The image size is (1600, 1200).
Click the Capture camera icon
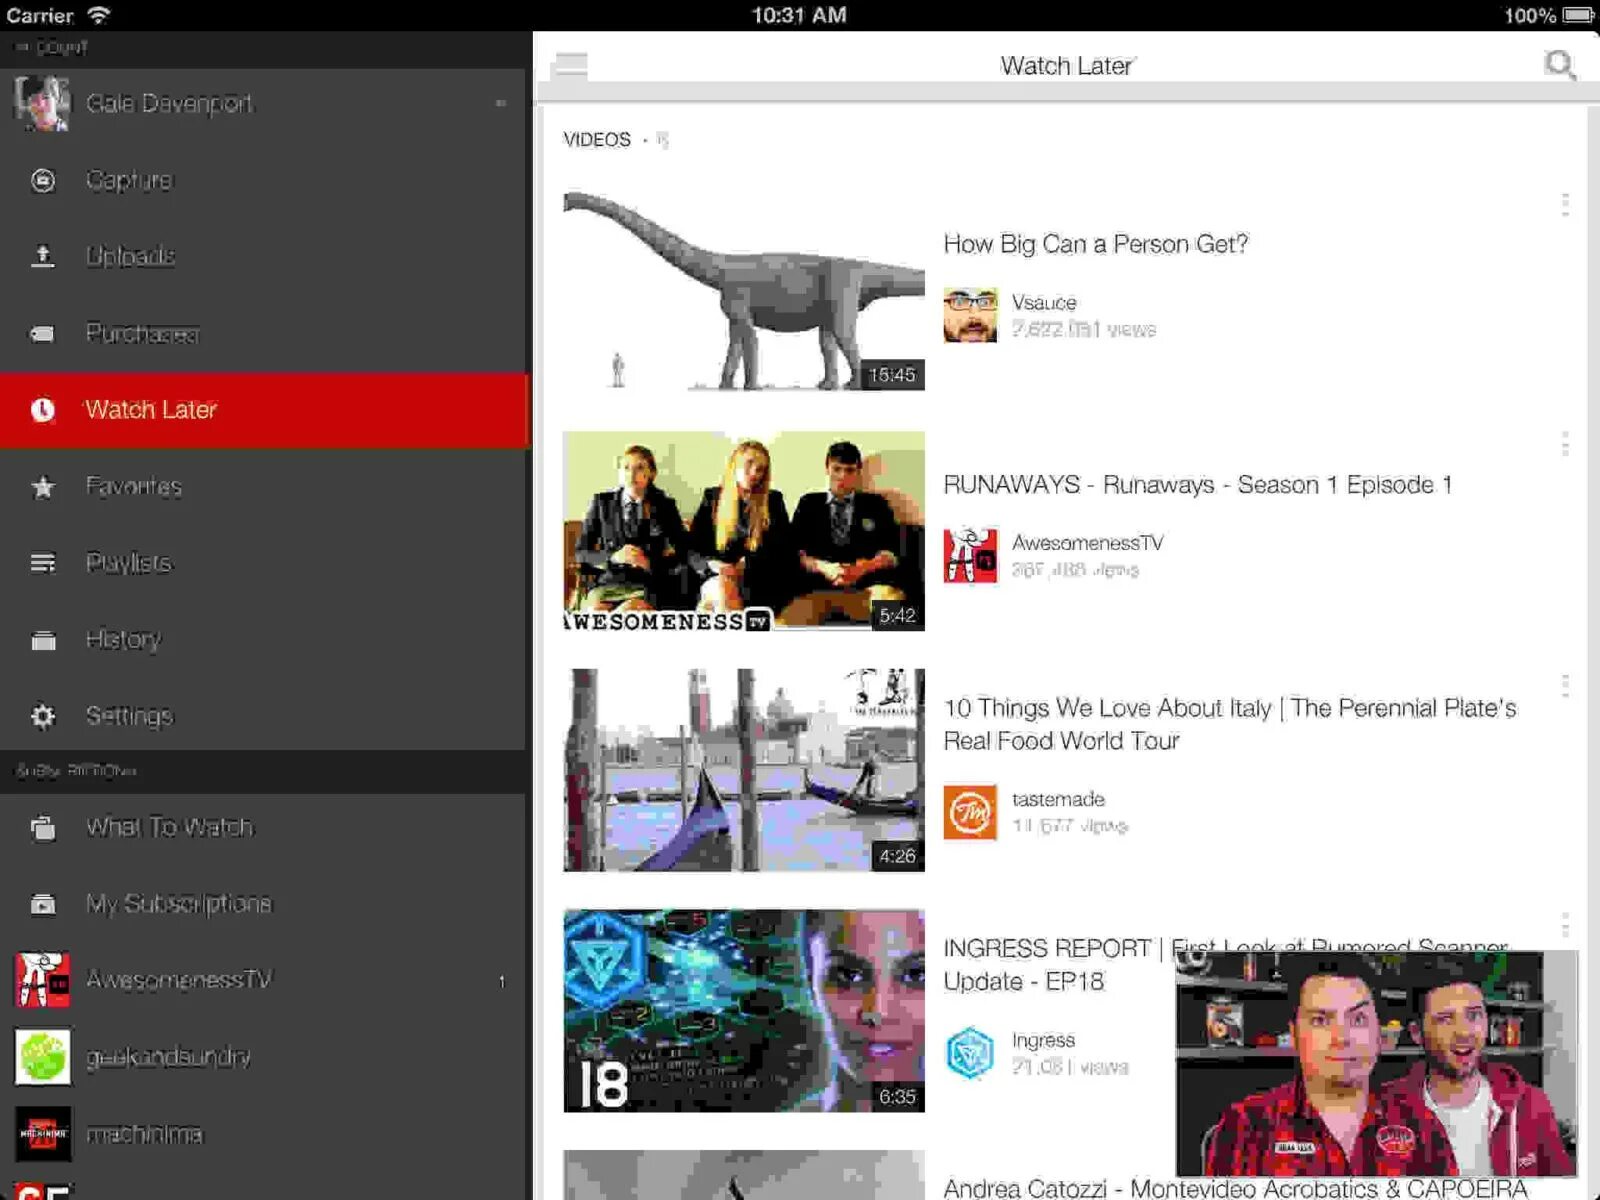coord(43,180)
